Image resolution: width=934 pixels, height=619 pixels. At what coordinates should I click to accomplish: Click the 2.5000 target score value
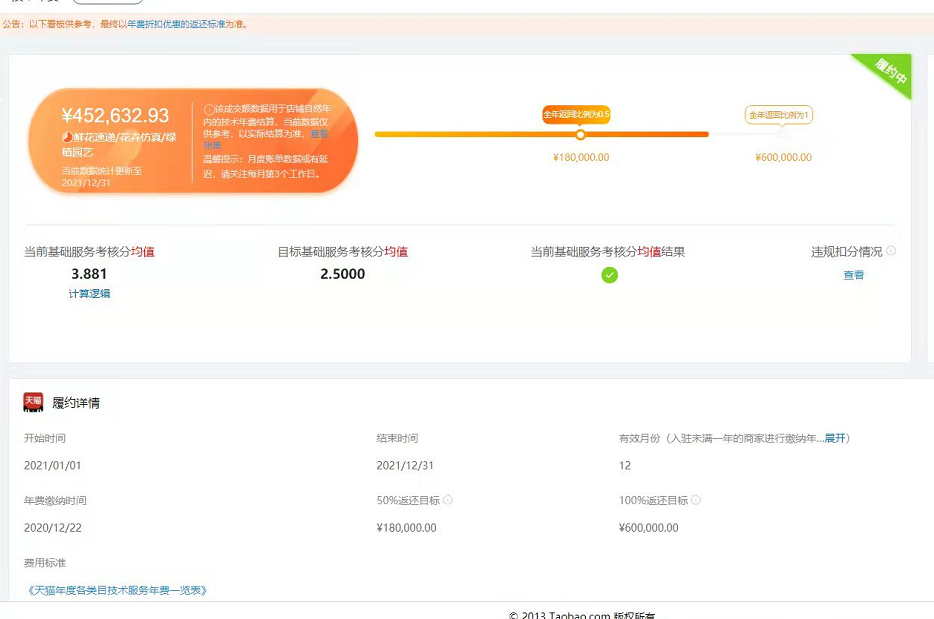(x=343, y=273)
